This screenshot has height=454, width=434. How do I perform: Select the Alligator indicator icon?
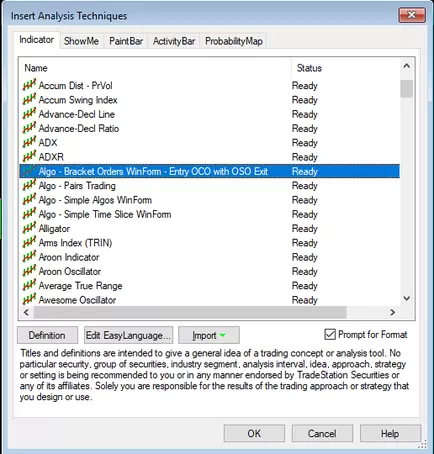(29, 228)
